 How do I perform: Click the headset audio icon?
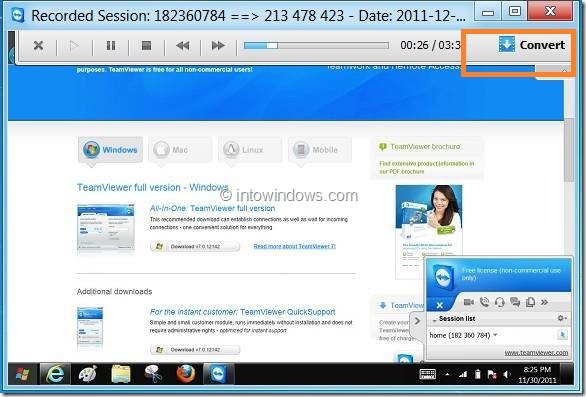click(x=500, y=302)
